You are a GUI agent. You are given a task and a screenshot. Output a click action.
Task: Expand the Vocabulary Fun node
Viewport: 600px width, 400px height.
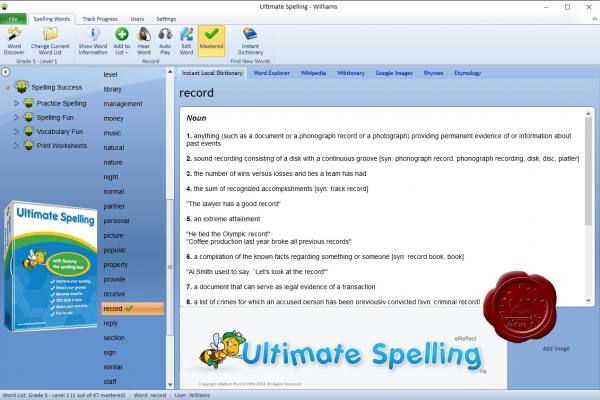16,132
